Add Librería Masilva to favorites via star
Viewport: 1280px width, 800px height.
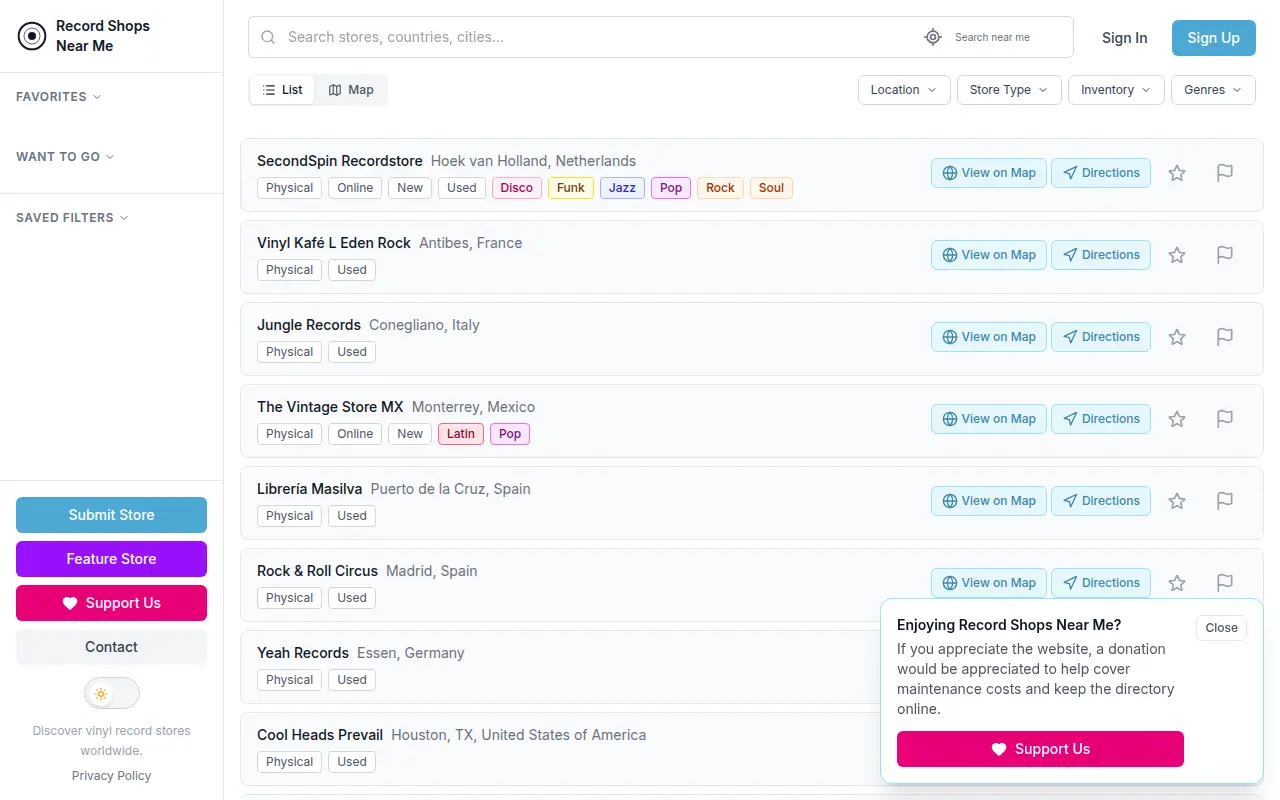[1177, 501]
